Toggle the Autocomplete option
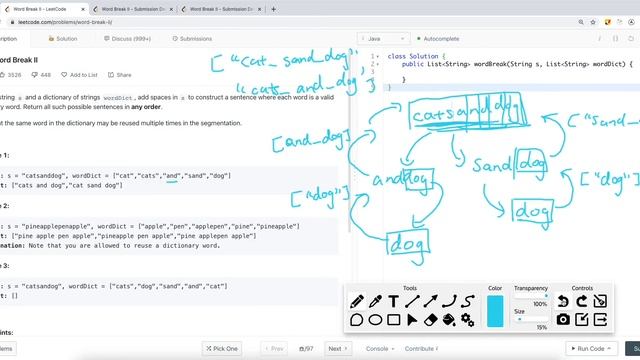Image resolution: width=640 pixels, height=360 pixels. [438, 39]
